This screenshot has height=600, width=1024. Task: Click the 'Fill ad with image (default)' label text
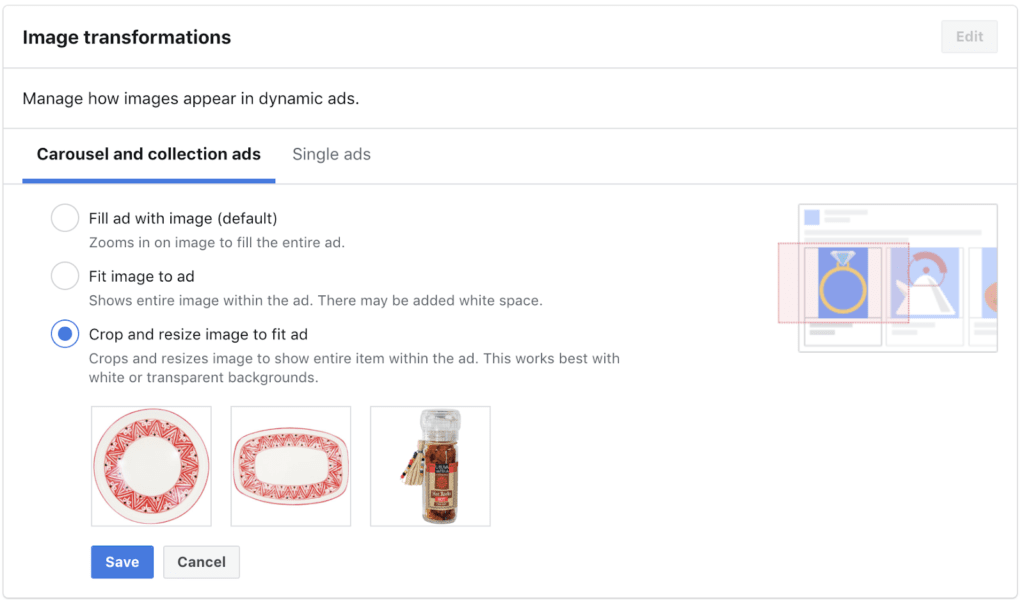183,218
